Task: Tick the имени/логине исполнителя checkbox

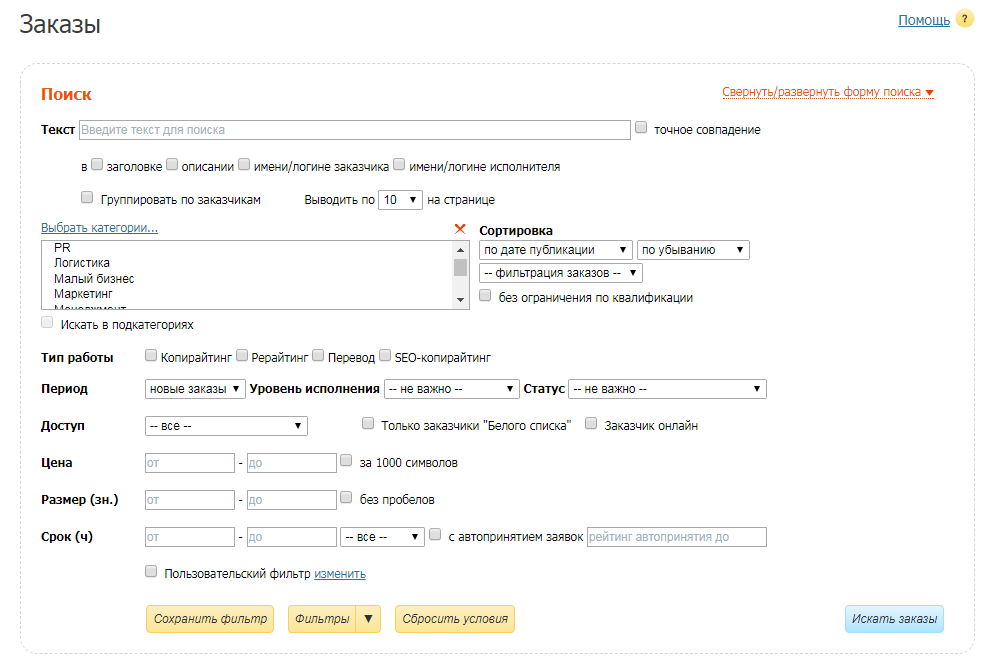Action: click(399, 165)
